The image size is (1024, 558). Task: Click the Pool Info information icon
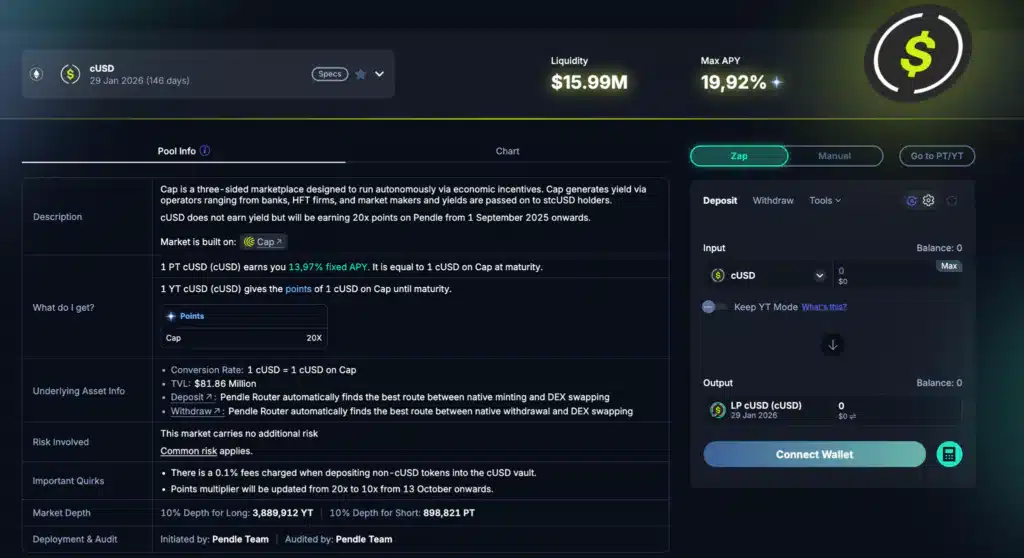[x=205, y=151]
